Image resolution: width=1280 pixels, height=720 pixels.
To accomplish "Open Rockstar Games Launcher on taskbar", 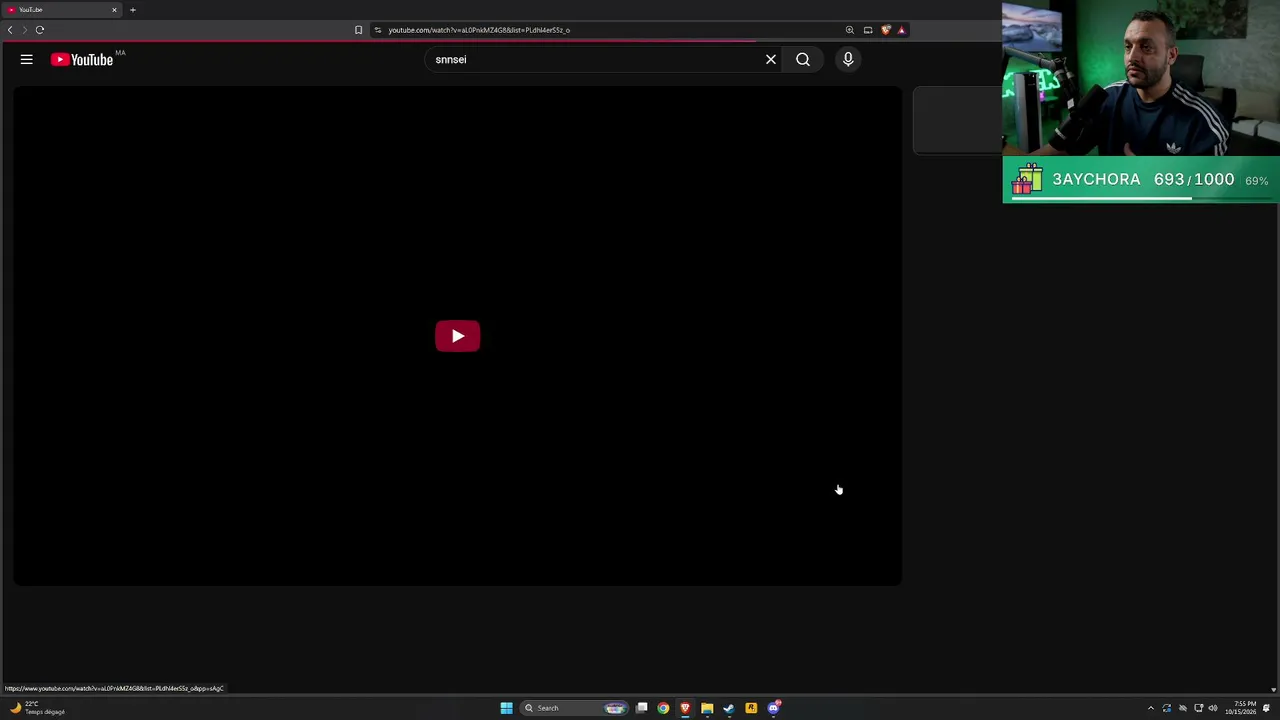I will coord(751,708).
